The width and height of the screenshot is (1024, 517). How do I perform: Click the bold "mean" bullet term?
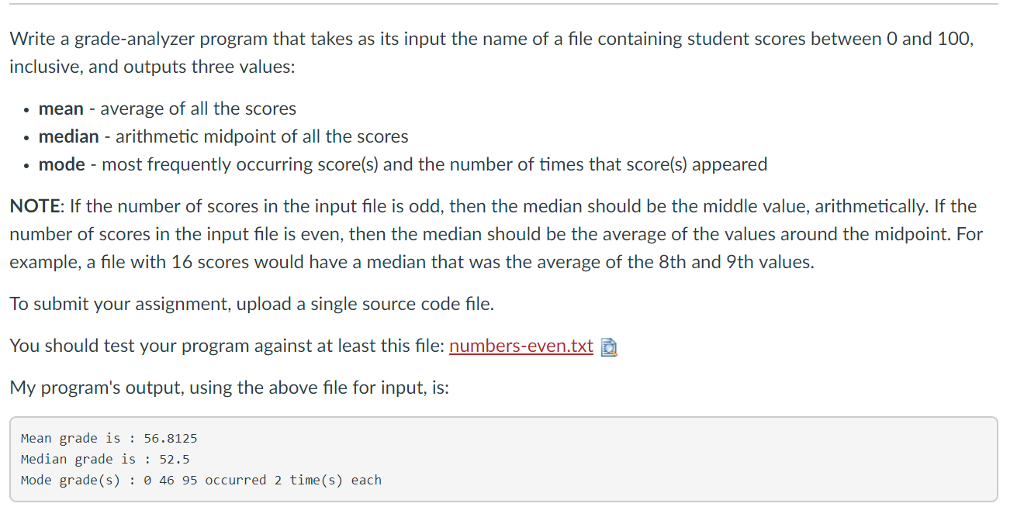click(x=61, y=108)
